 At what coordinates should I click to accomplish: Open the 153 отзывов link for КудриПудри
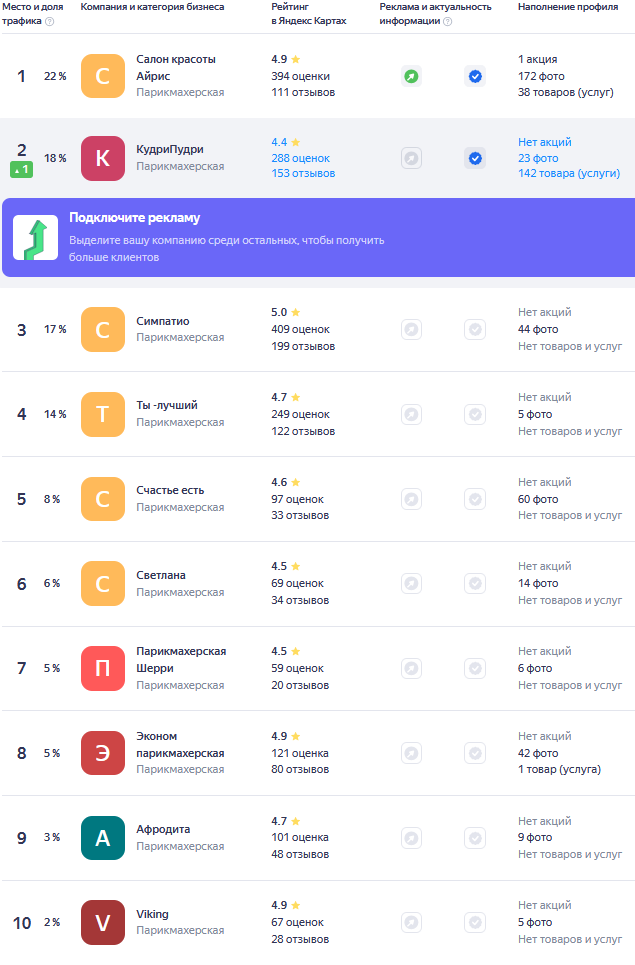303,174
